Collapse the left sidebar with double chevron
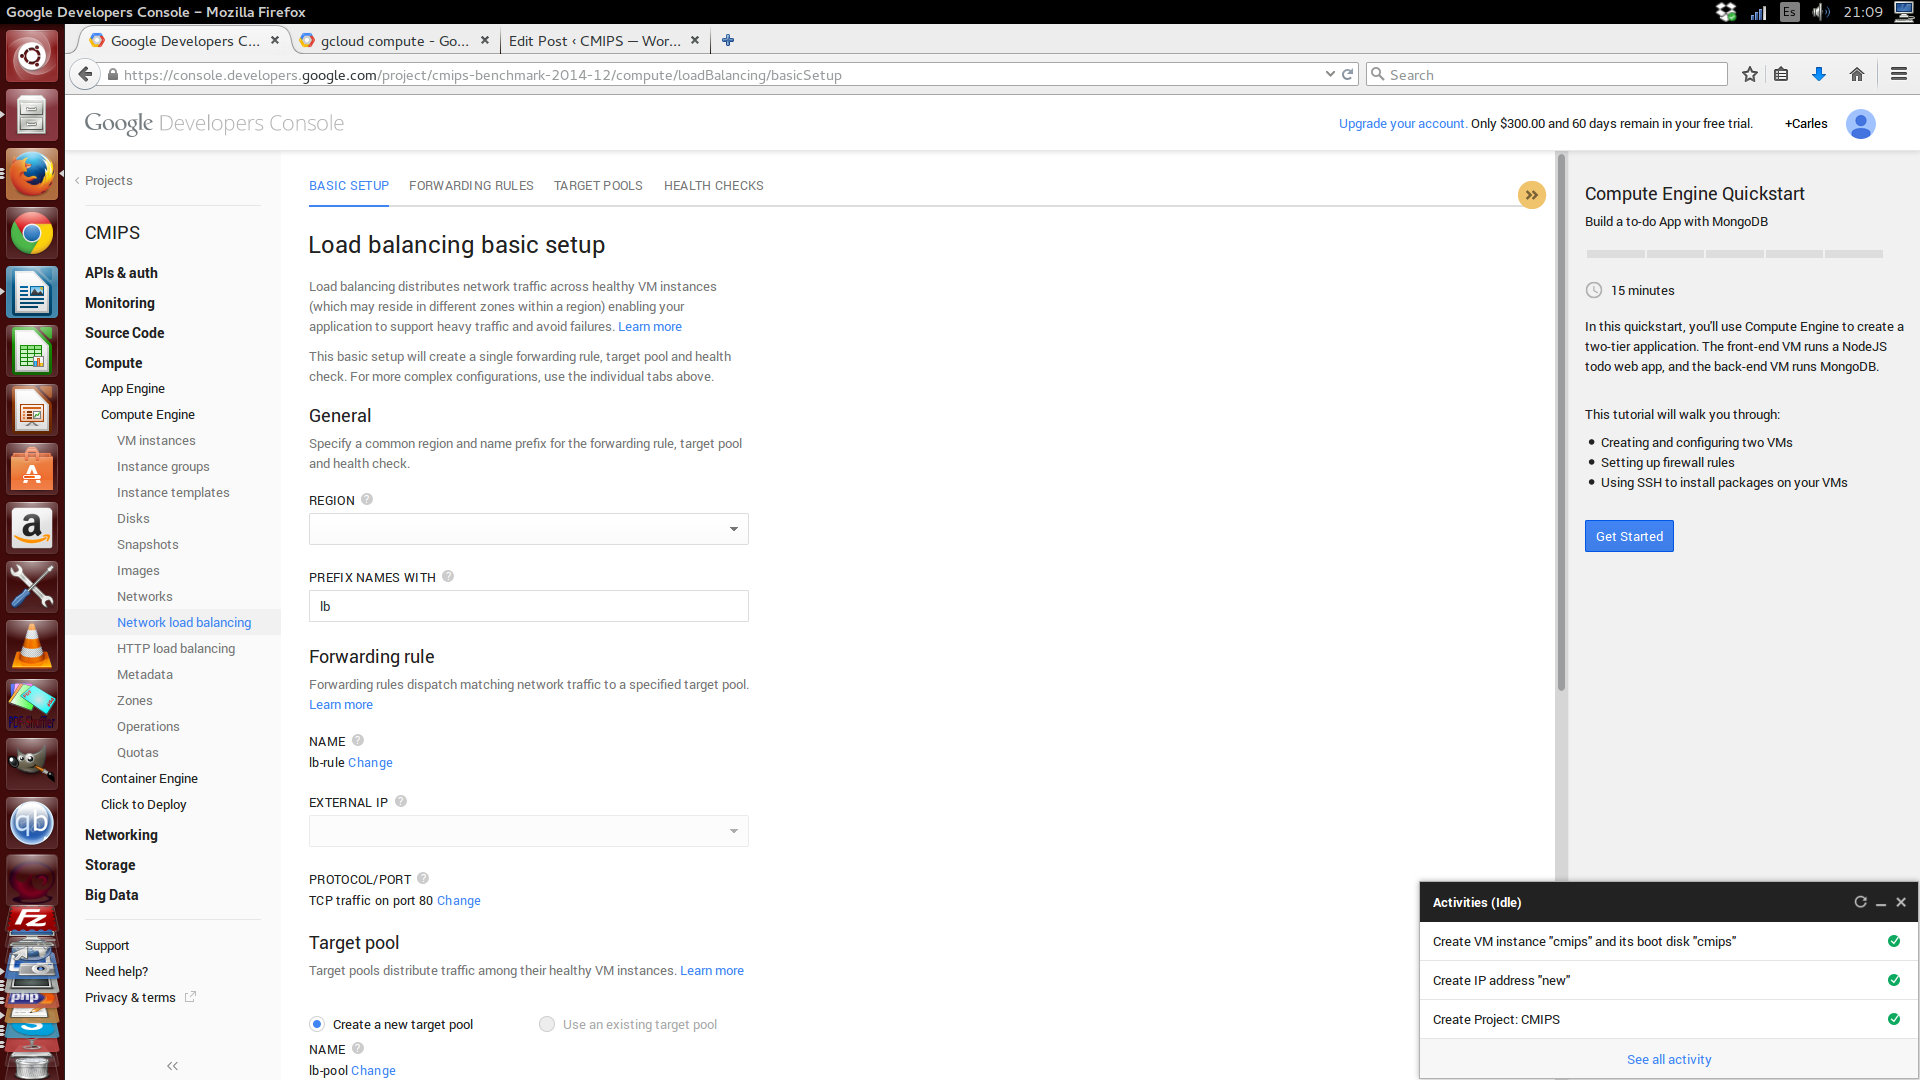This screenshot has height=1080, width=1920. (173, 1066)
